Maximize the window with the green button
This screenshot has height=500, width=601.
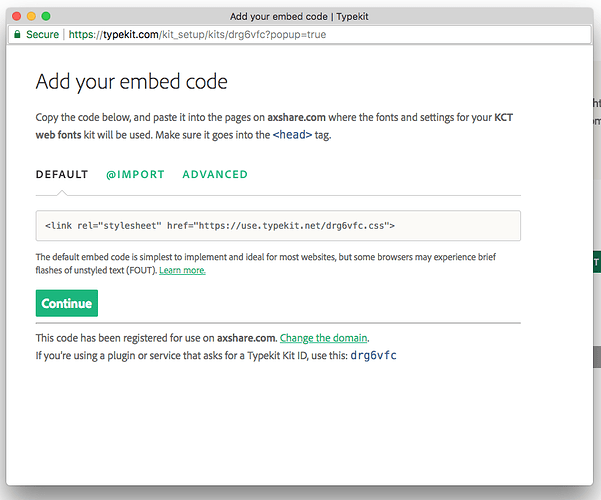(x=46, y=16)
